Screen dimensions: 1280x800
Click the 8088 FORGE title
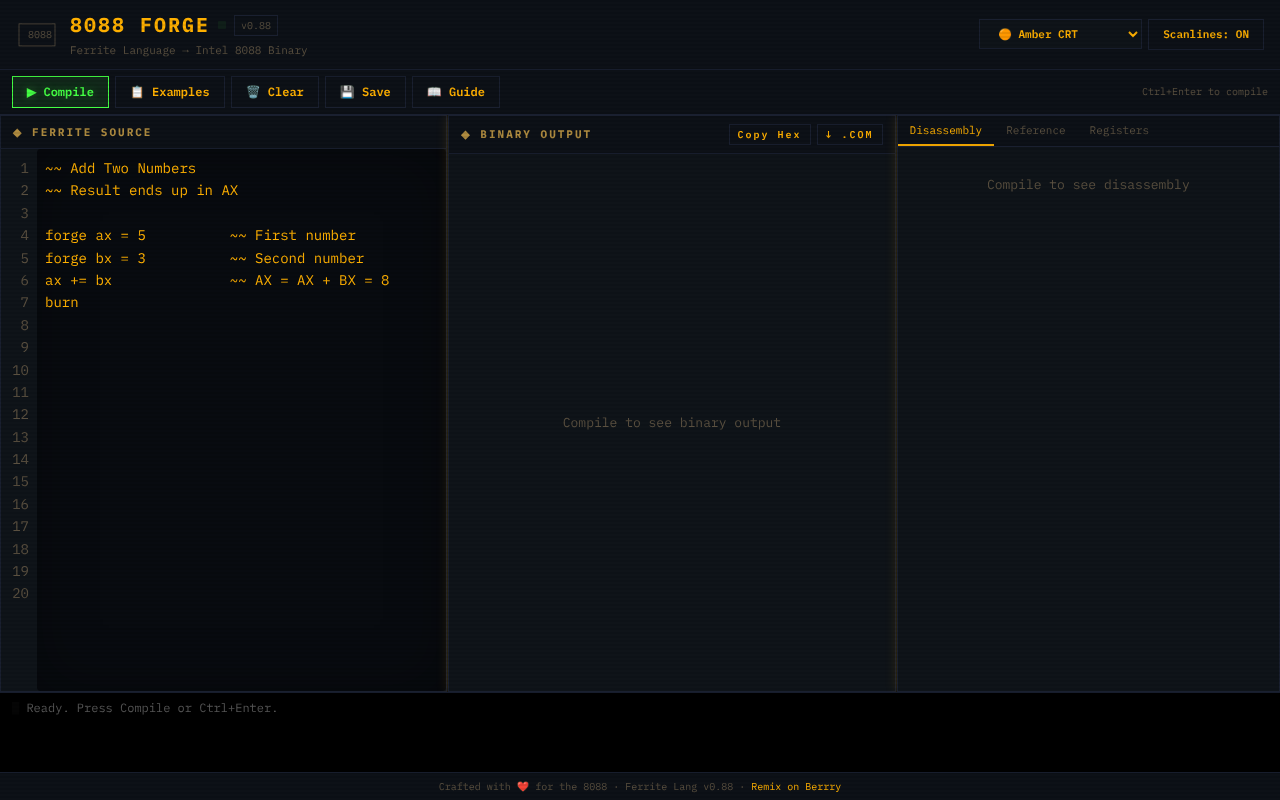139,26
